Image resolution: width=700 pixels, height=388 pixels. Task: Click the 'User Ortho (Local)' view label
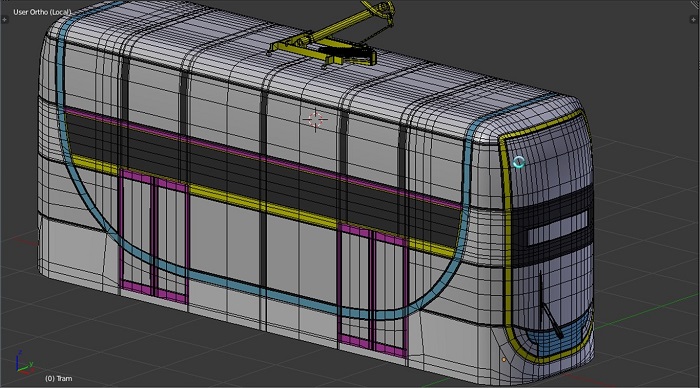tap(42, 12)
